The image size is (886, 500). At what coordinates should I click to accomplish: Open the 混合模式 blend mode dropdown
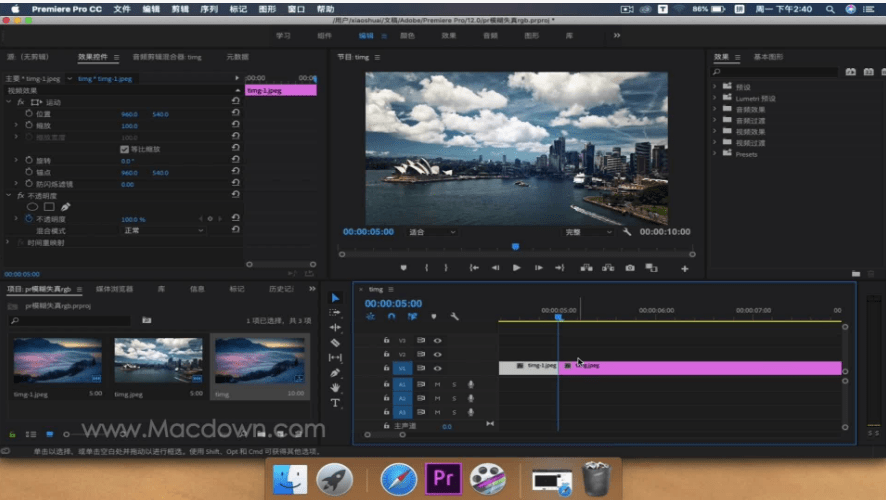click(x=162, y=230)
